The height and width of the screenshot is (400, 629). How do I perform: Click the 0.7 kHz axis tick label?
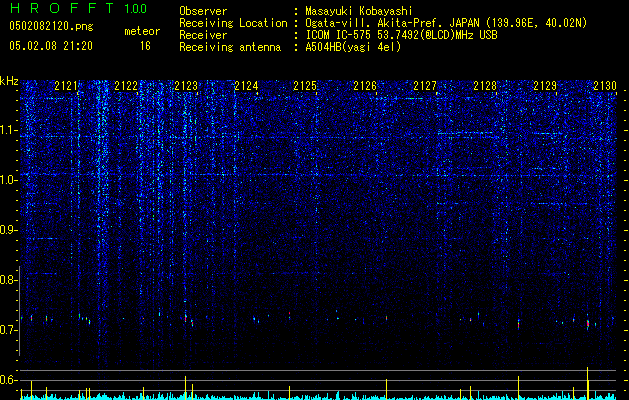[7, 330]
